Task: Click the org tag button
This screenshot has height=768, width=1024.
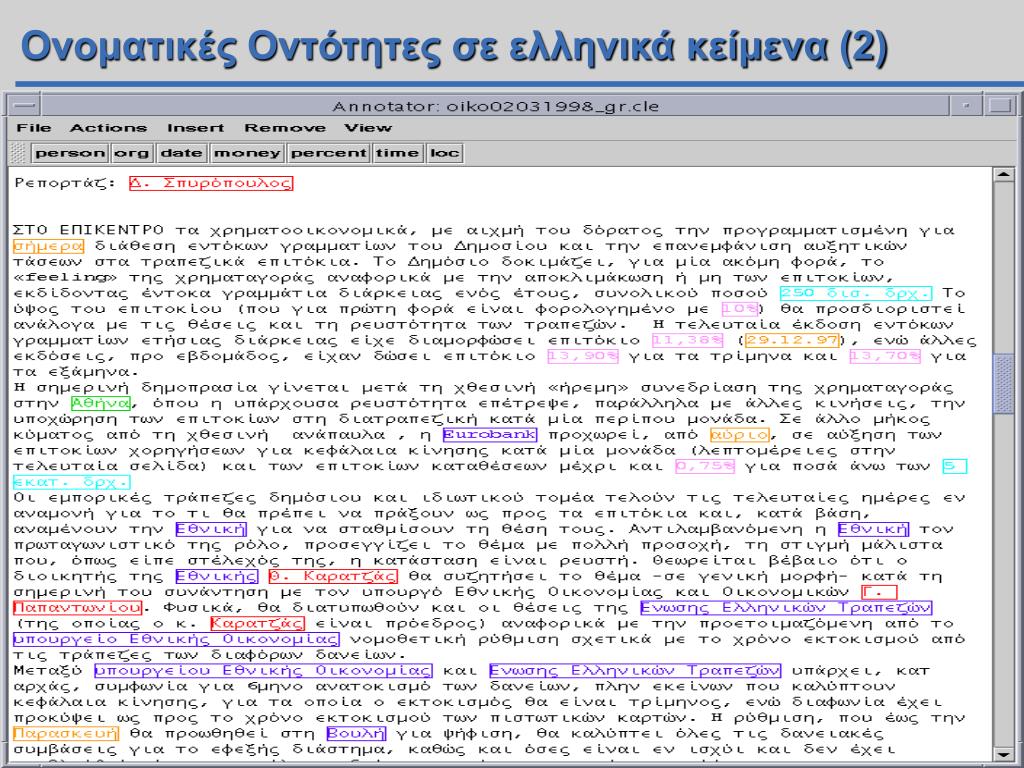Action: coord(133,153)
